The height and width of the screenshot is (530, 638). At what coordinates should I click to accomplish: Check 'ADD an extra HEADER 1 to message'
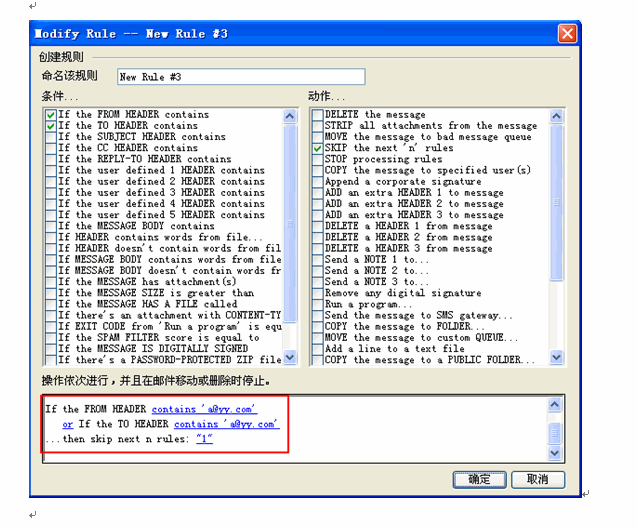click(x=317, y=193)
